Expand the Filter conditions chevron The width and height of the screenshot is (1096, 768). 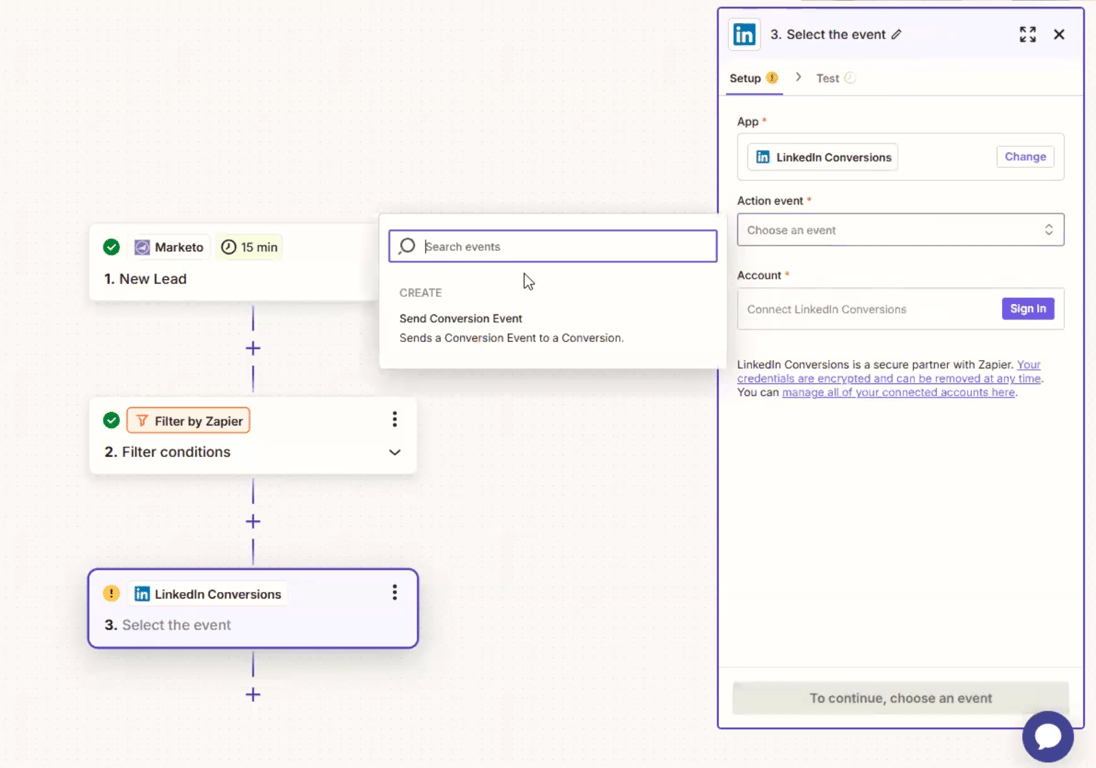(x=395, y=452)
